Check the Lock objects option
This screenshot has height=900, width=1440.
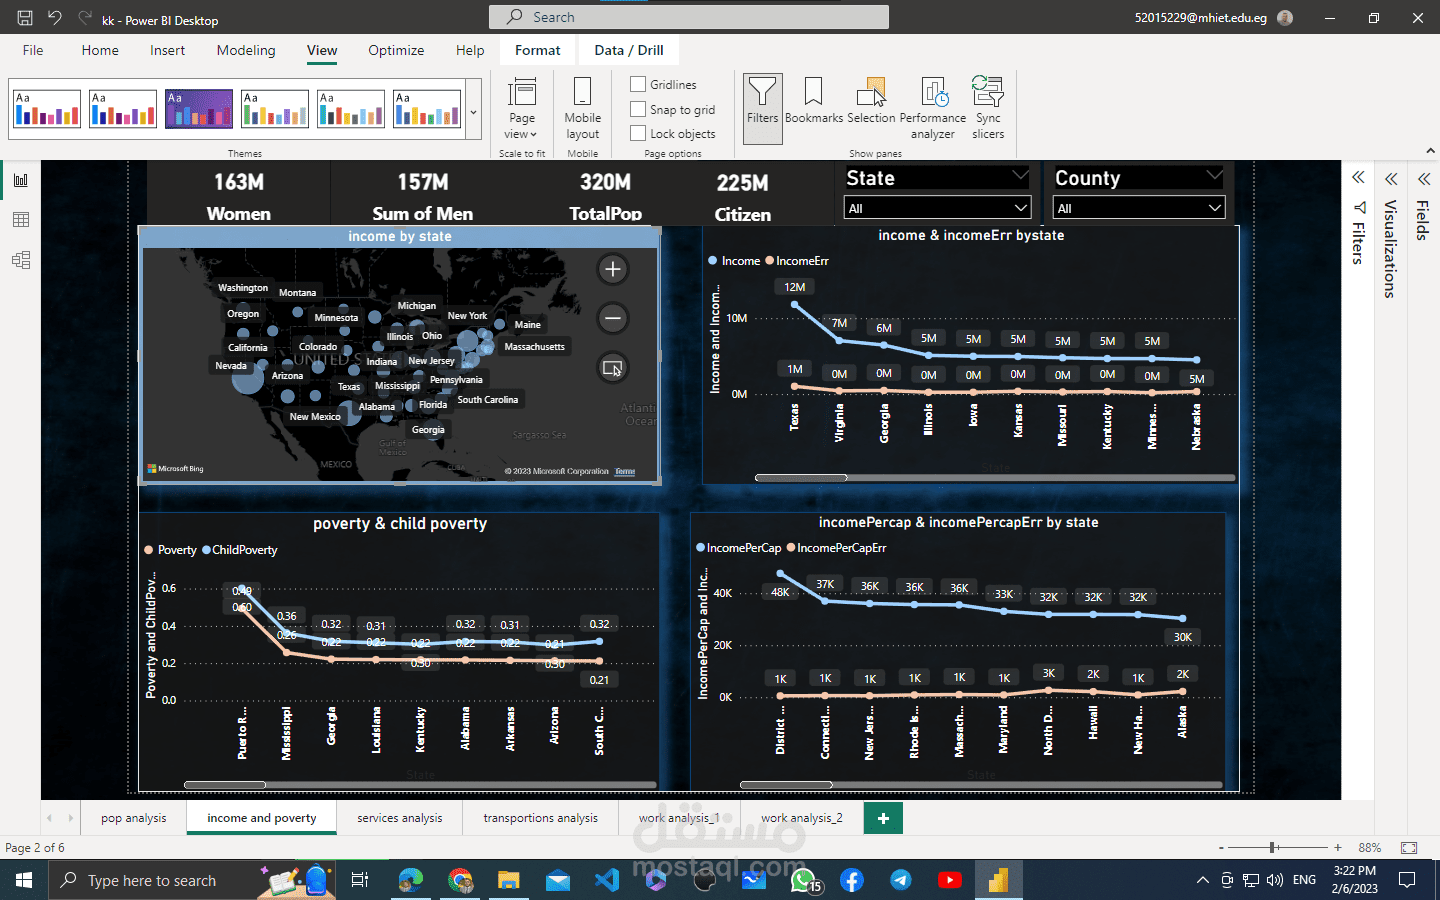[x=638, y=133]
